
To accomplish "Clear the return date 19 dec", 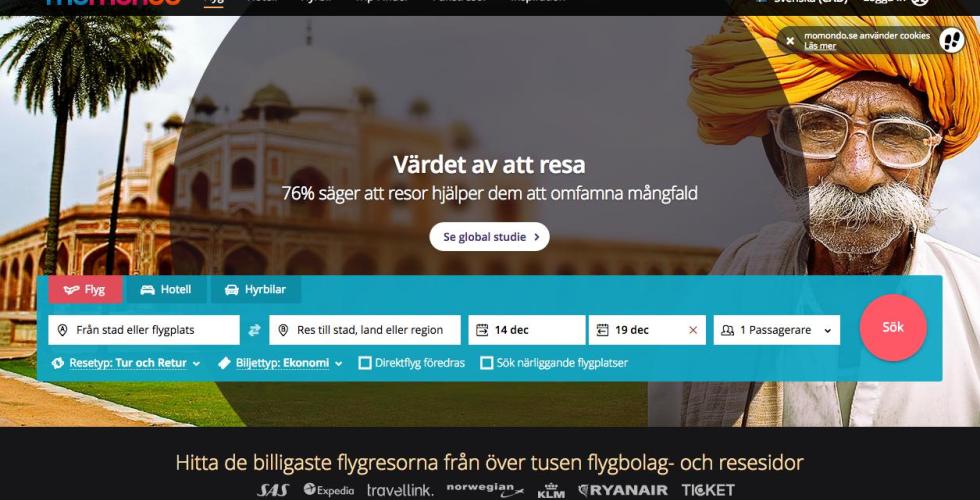I will (x=692, y=330).
